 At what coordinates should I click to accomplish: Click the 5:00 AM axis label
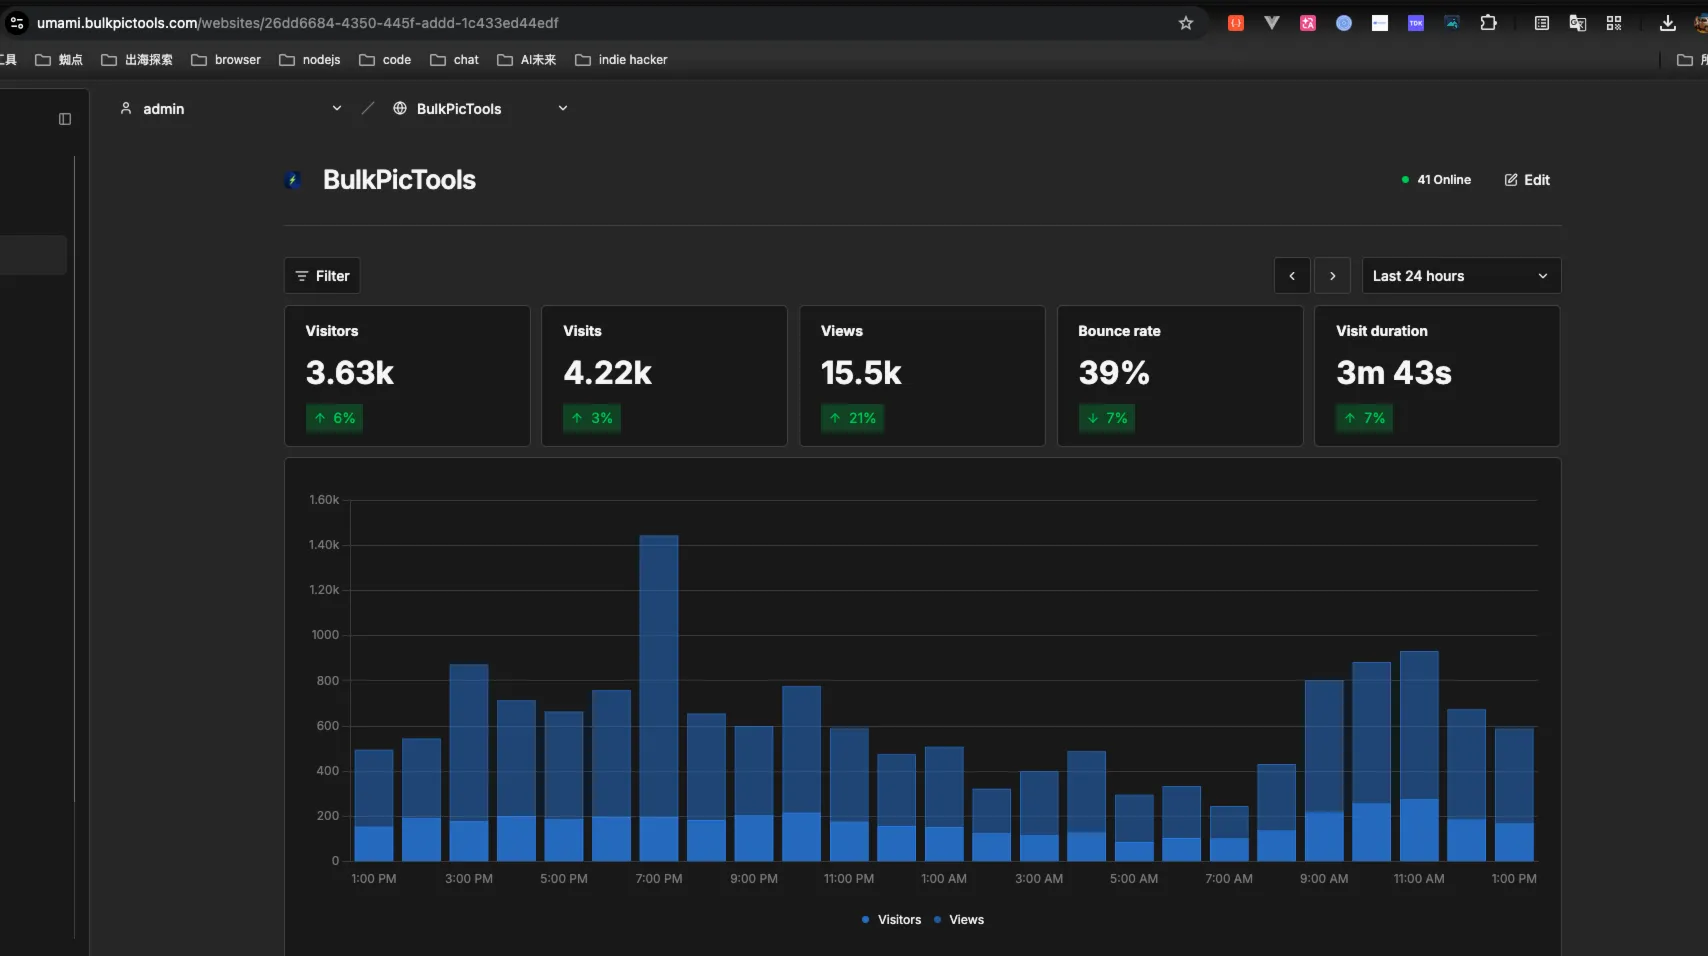(x=1134, y=879)
